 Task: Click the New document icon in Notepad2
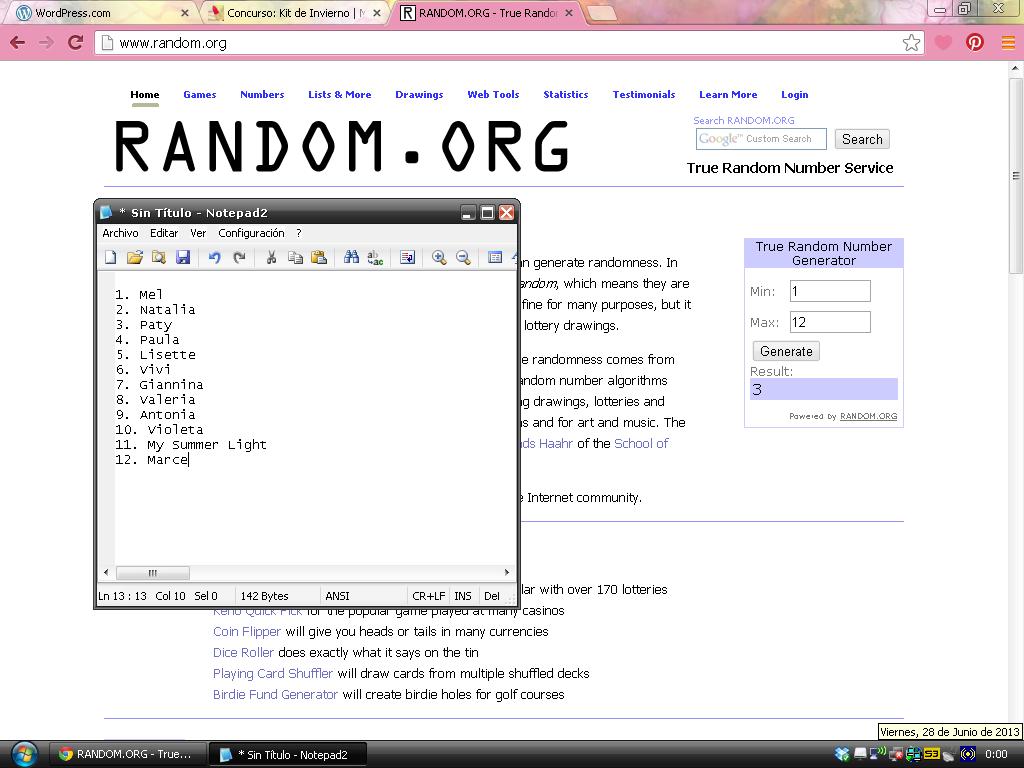coord(111,258)
